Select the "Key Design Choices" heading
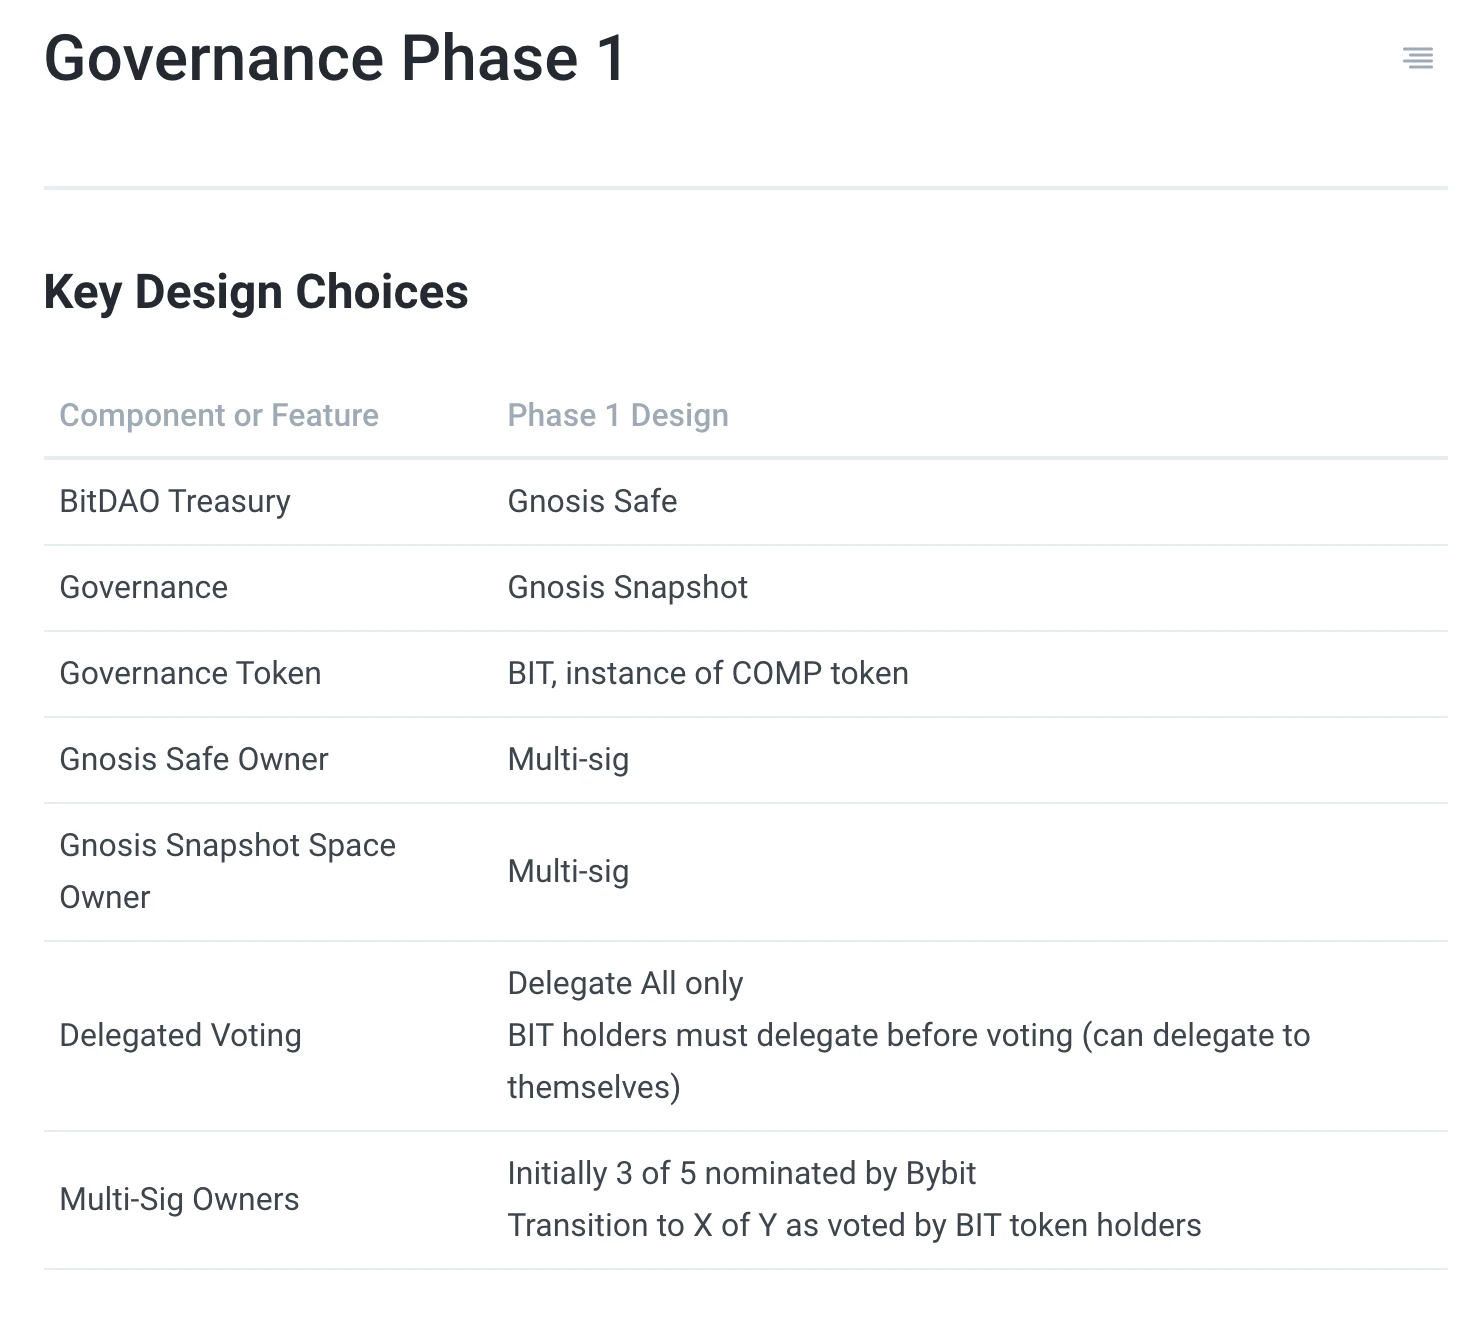This screenshot has height=1324, width=1478. [x=256, y=292]
